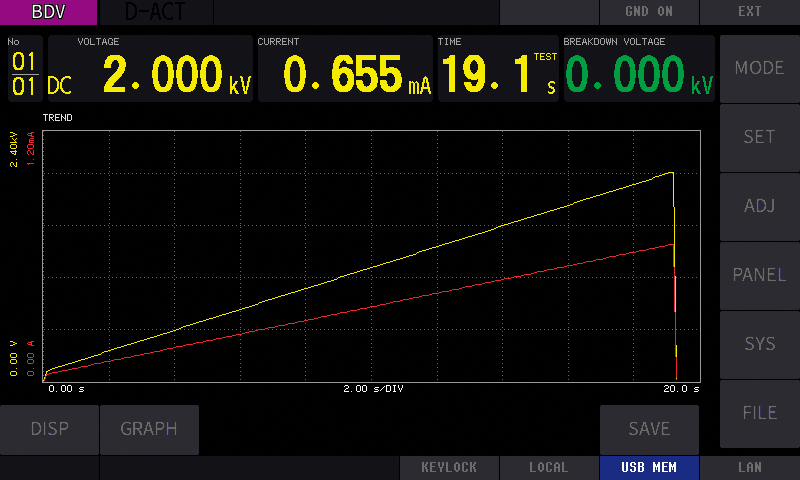The width and height of the screenshot is (800, 480).
Task: Open the SET menu
Action: pos(759,137)
